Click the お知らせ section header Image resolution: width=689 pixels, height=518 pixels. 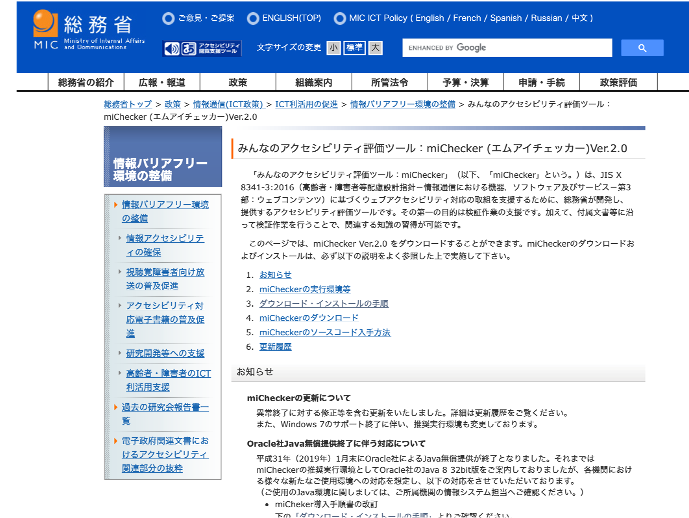click(x=438, y=372)
